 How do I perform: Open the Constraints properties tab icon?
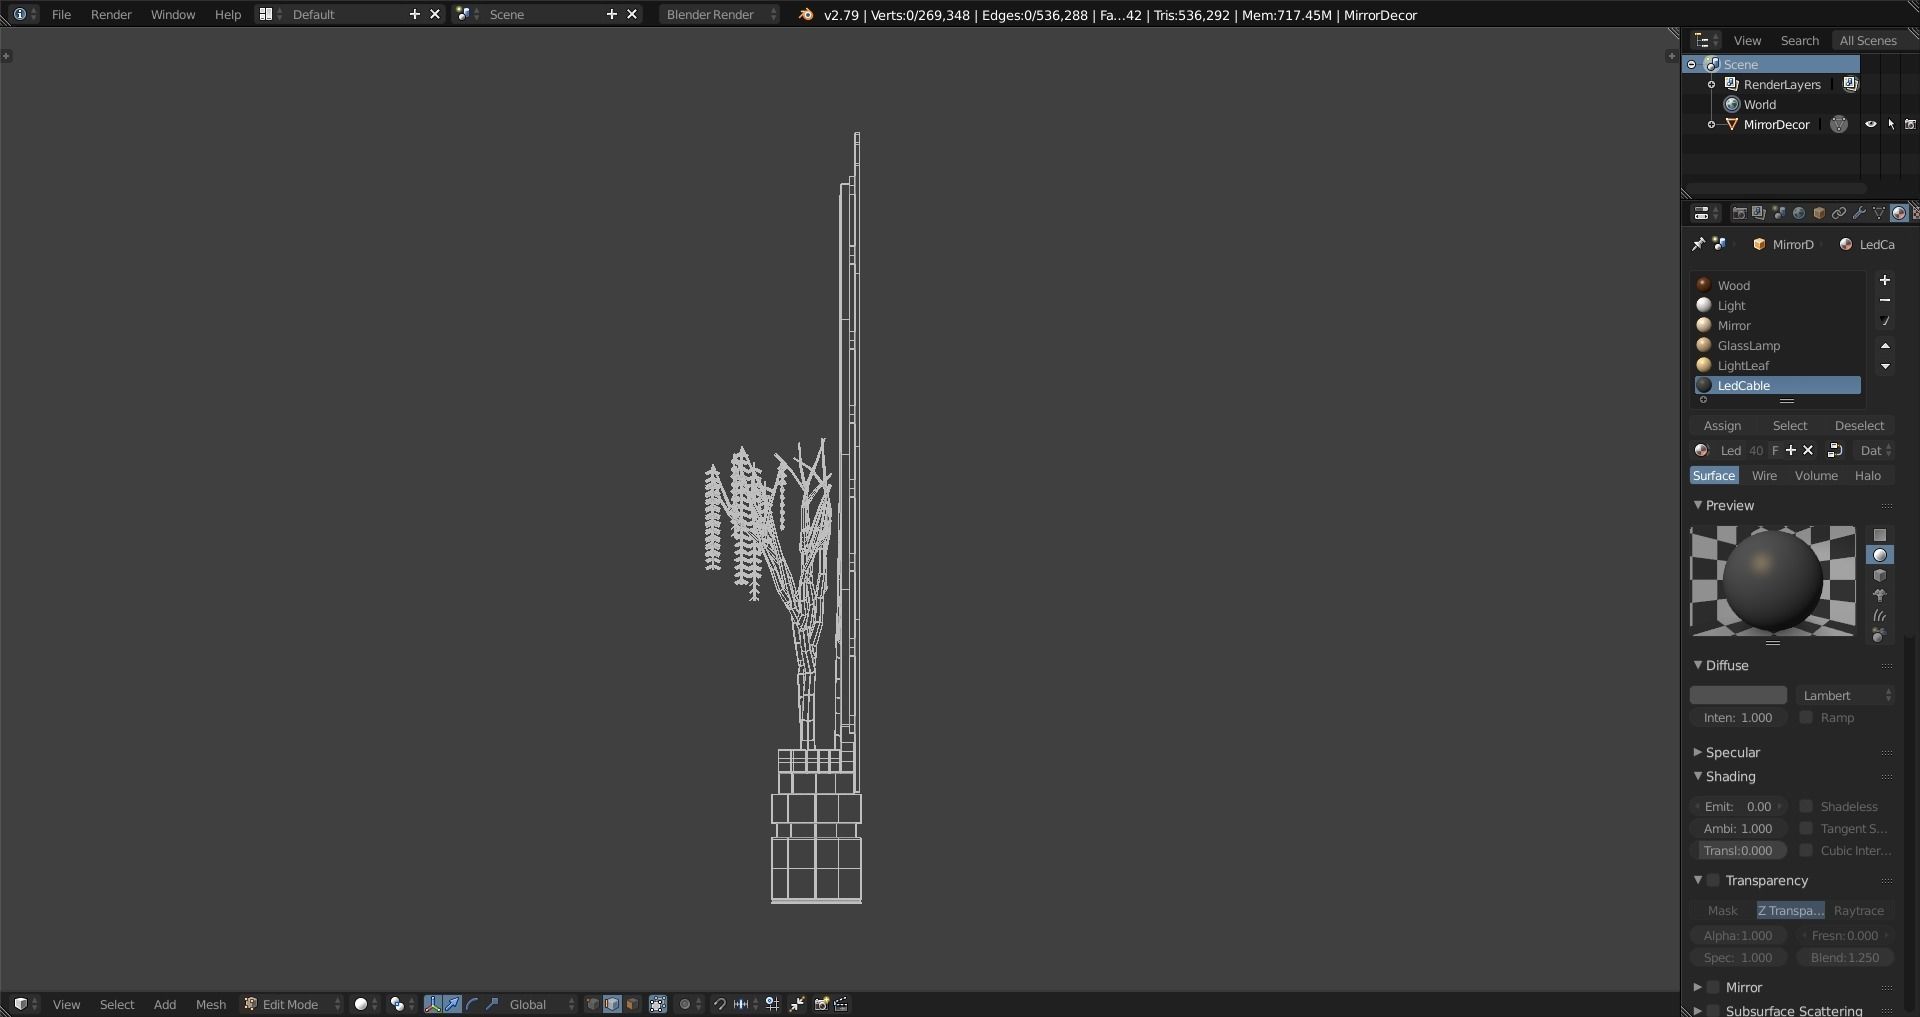point(1839,213)
